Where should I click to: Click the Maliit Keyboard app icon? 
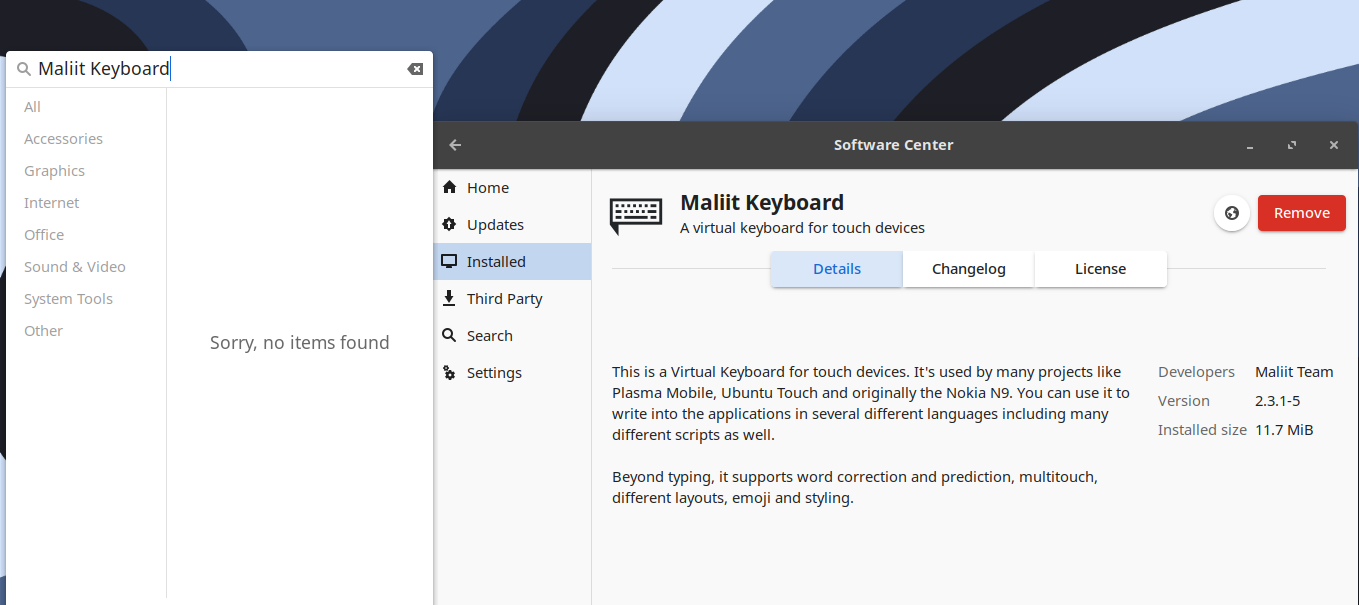coord(636,215)
